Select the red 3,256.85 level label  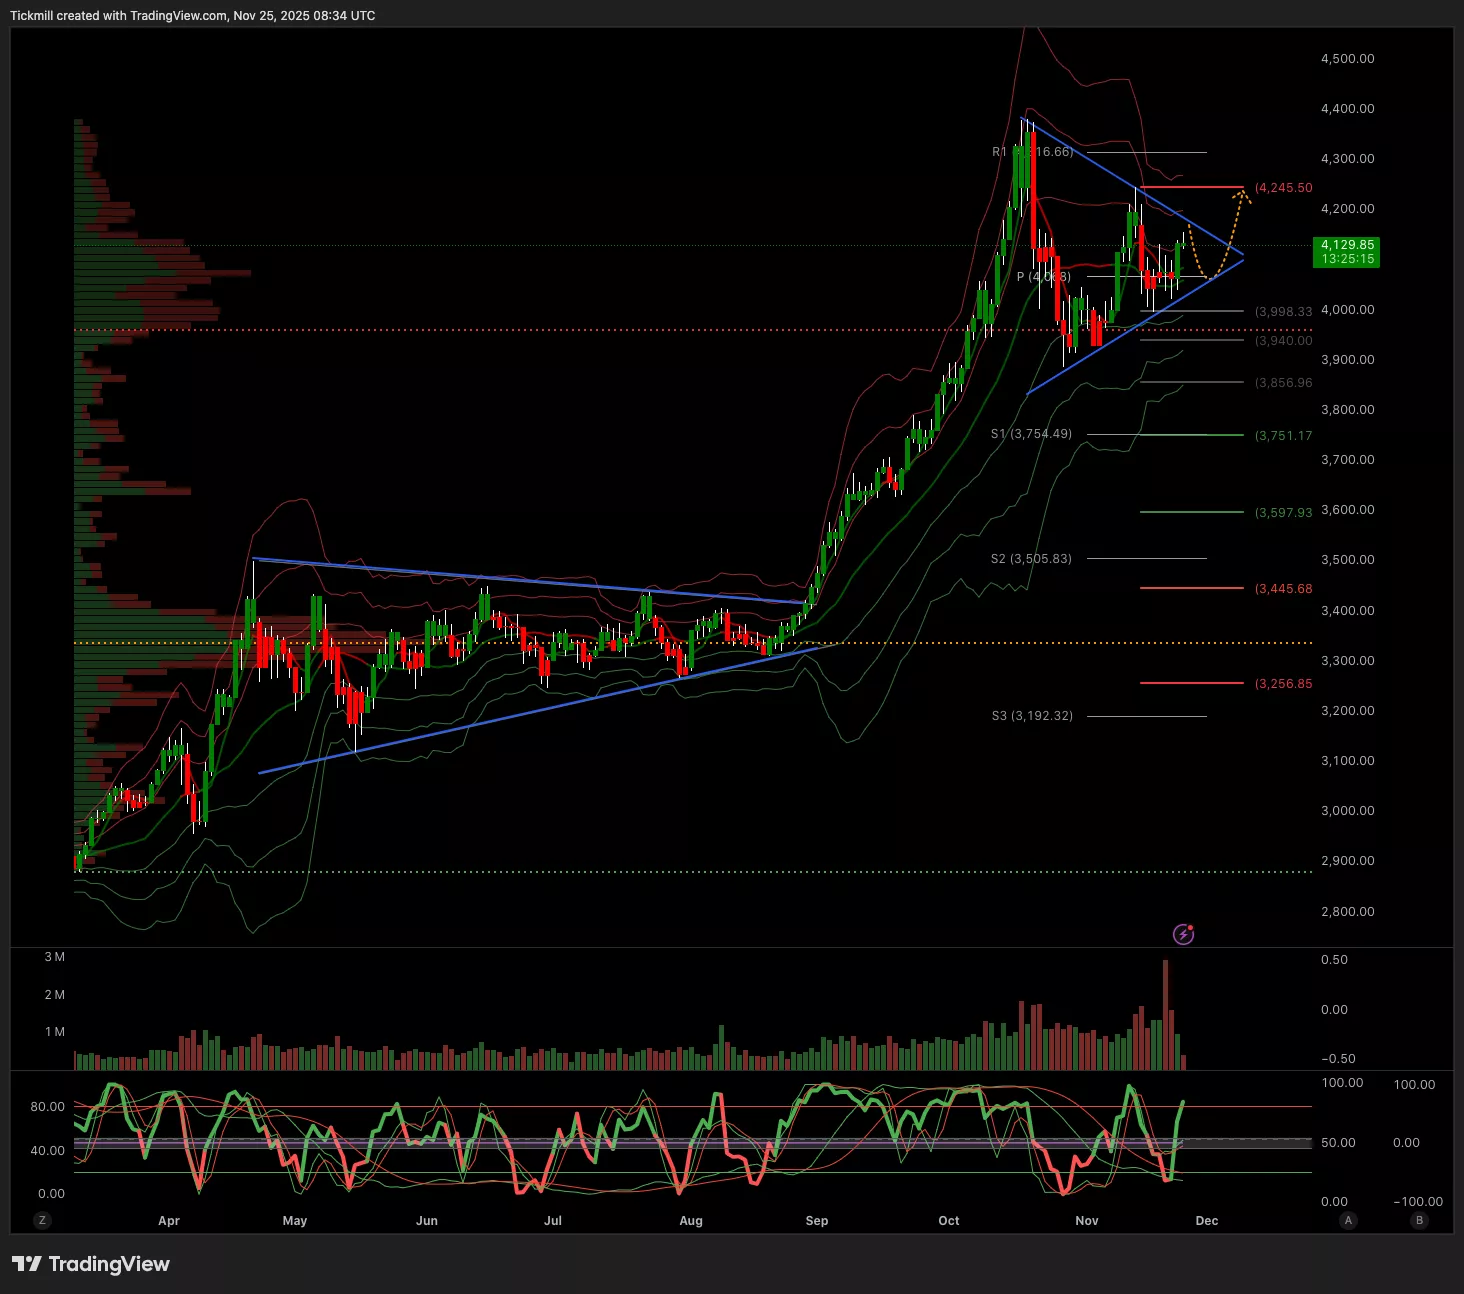point(1283,684)
